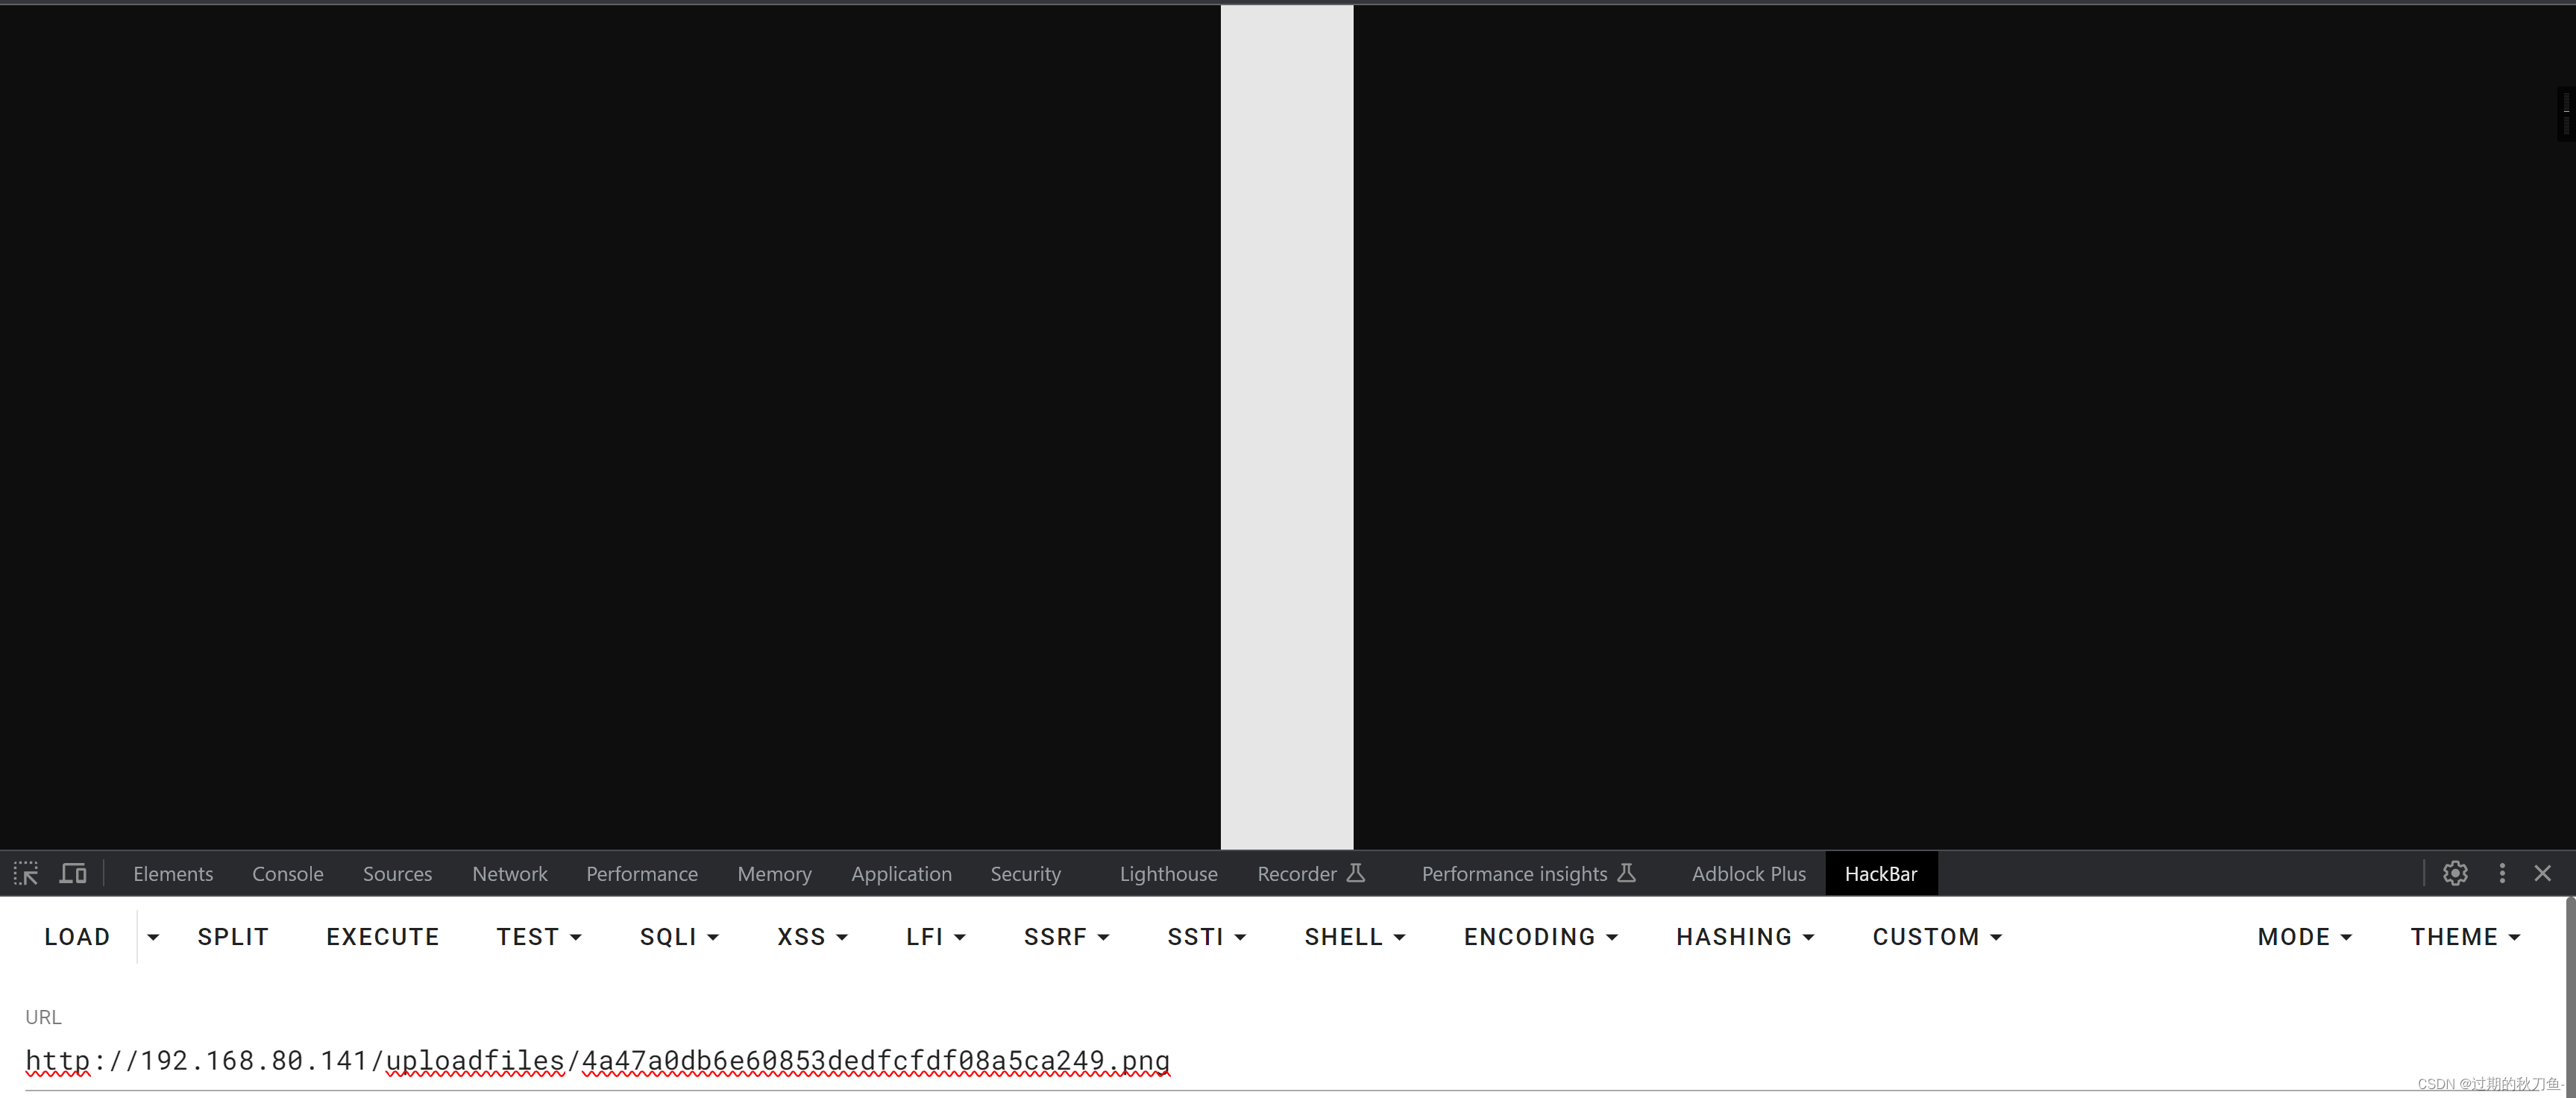This screenshot has width=2576, height=1098.
Task: Click the URL input field
Action: pos(597,1060)
